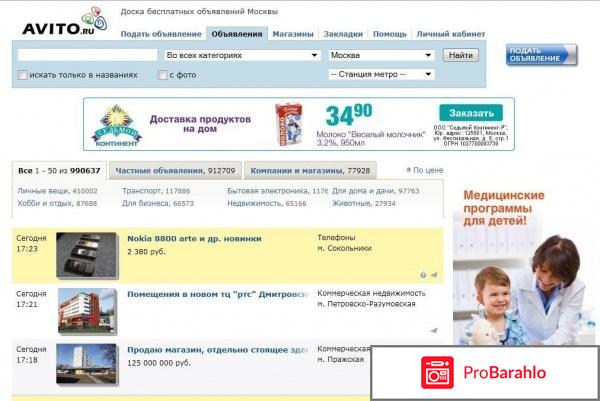Click 'Доставка продуктов на дом' banner text

[200, 124]
